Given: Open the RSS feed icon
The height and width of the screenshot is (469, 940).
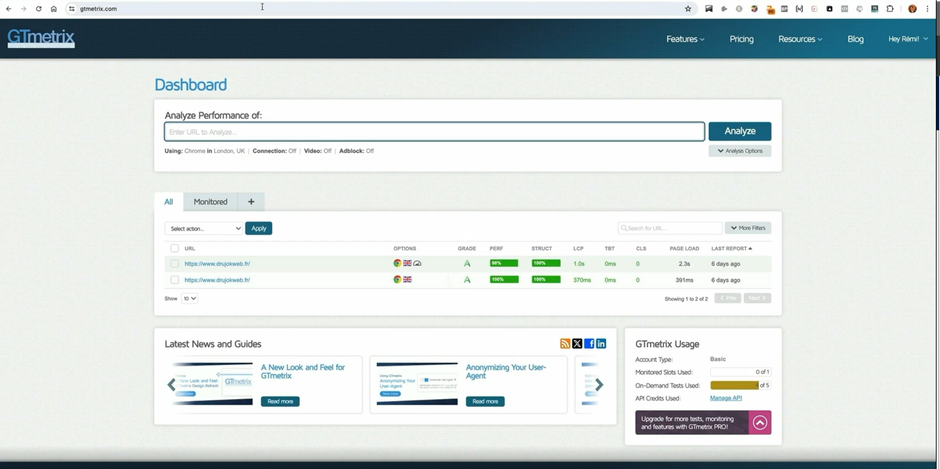Looking at the screenshot, I should tap(565, 343).
